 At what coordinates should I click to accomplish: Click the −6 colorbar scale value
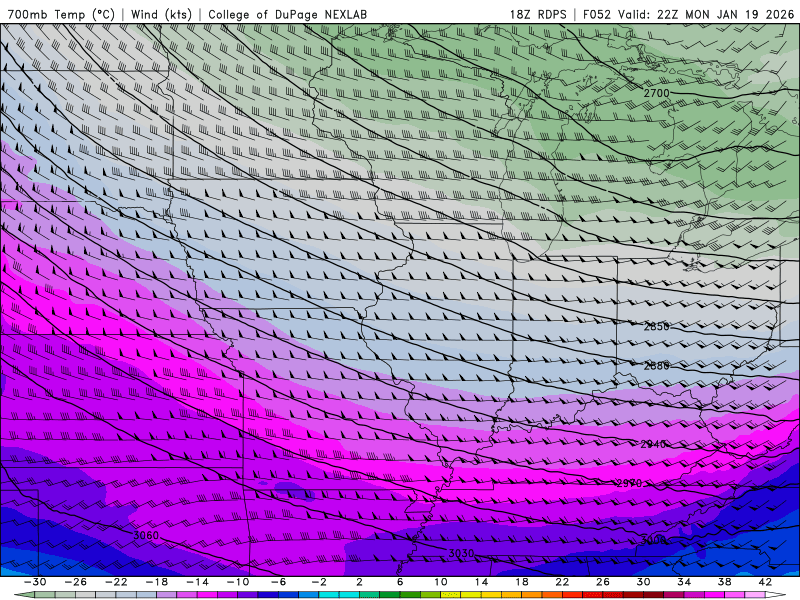point(278,582)
